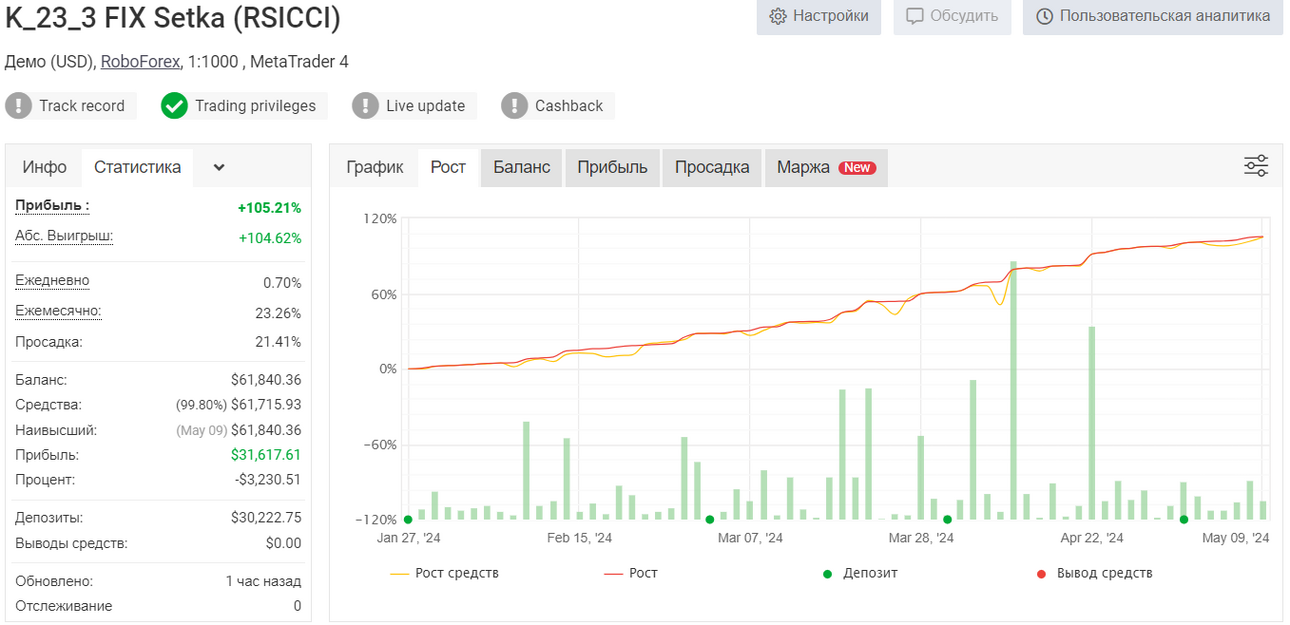Click the speech bubble icon in Обсудить
This screenshot has height=625, width=1290.
(x=914, y=16)
